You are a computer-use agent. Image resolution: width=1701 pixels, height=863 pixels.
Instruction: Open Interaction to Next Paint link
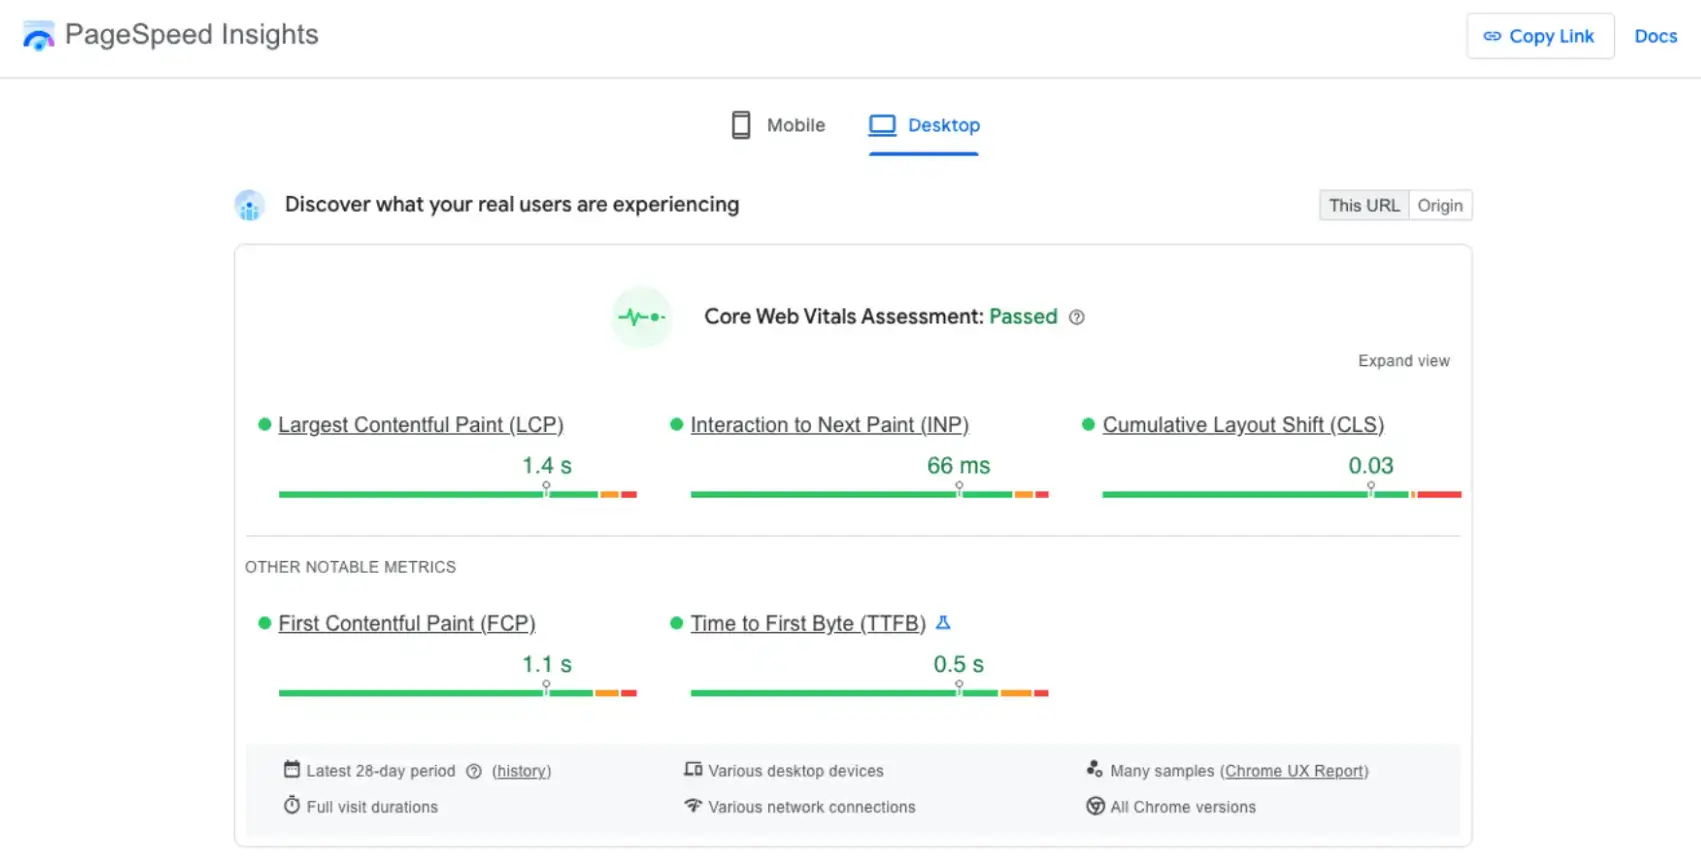pos(829,425)
